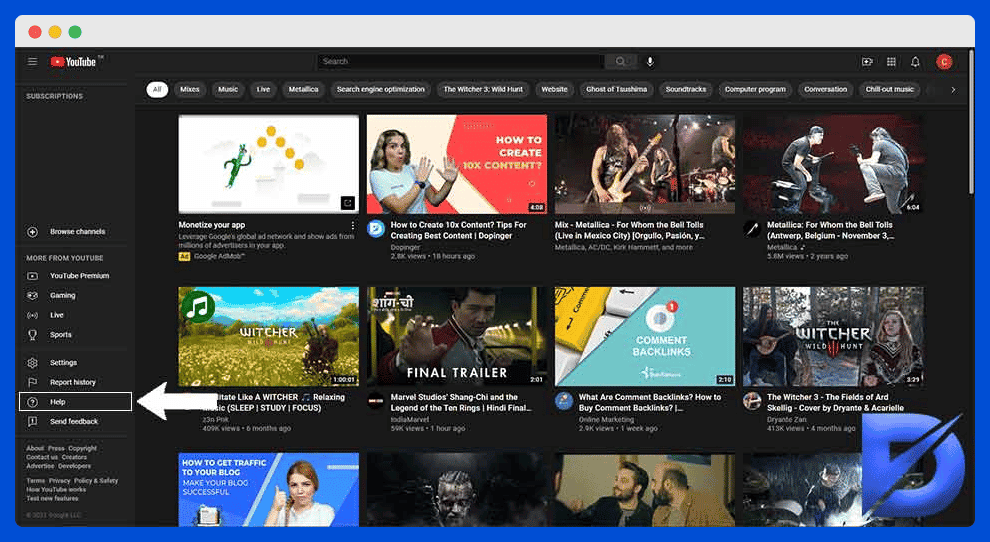Select the Conversation filter chip
The width and height of the screenshot is (990, 542).
click(x=825, y=90)
